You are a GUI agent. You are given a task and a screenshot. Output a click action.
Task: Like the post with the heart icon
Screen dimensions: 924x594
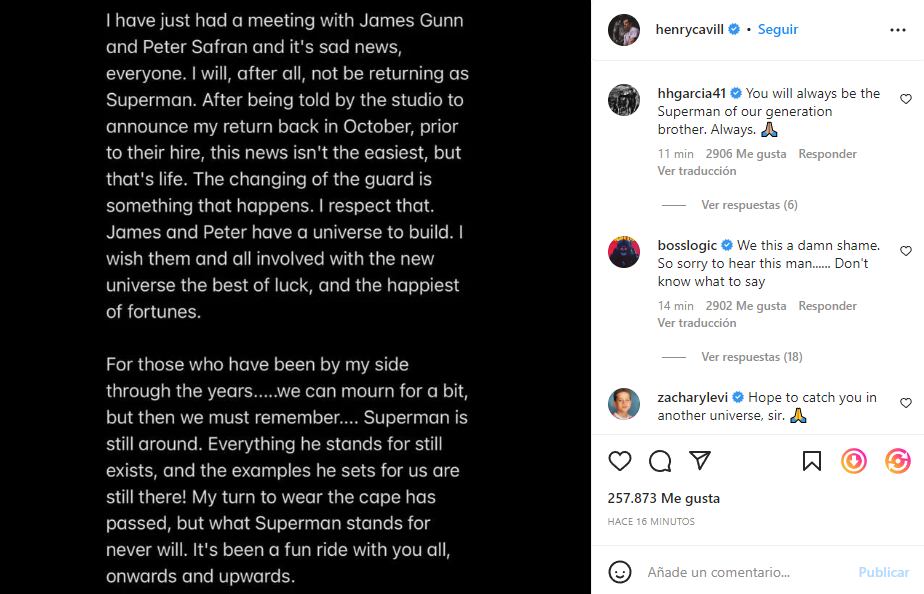(620, 462)
